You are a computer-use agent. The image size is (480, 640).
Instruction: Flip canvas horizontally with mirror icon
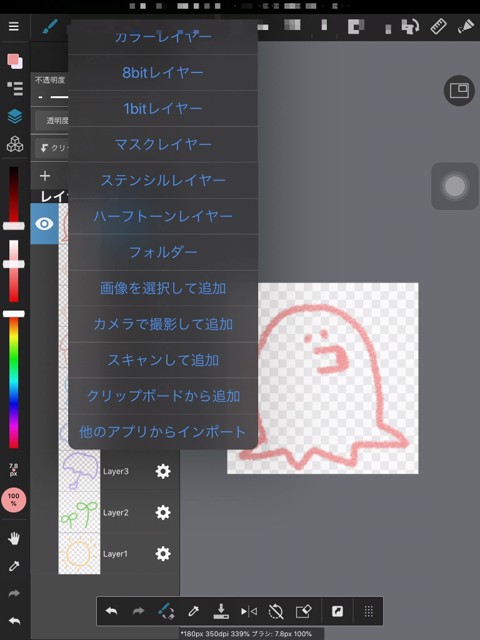click(249, 611)
